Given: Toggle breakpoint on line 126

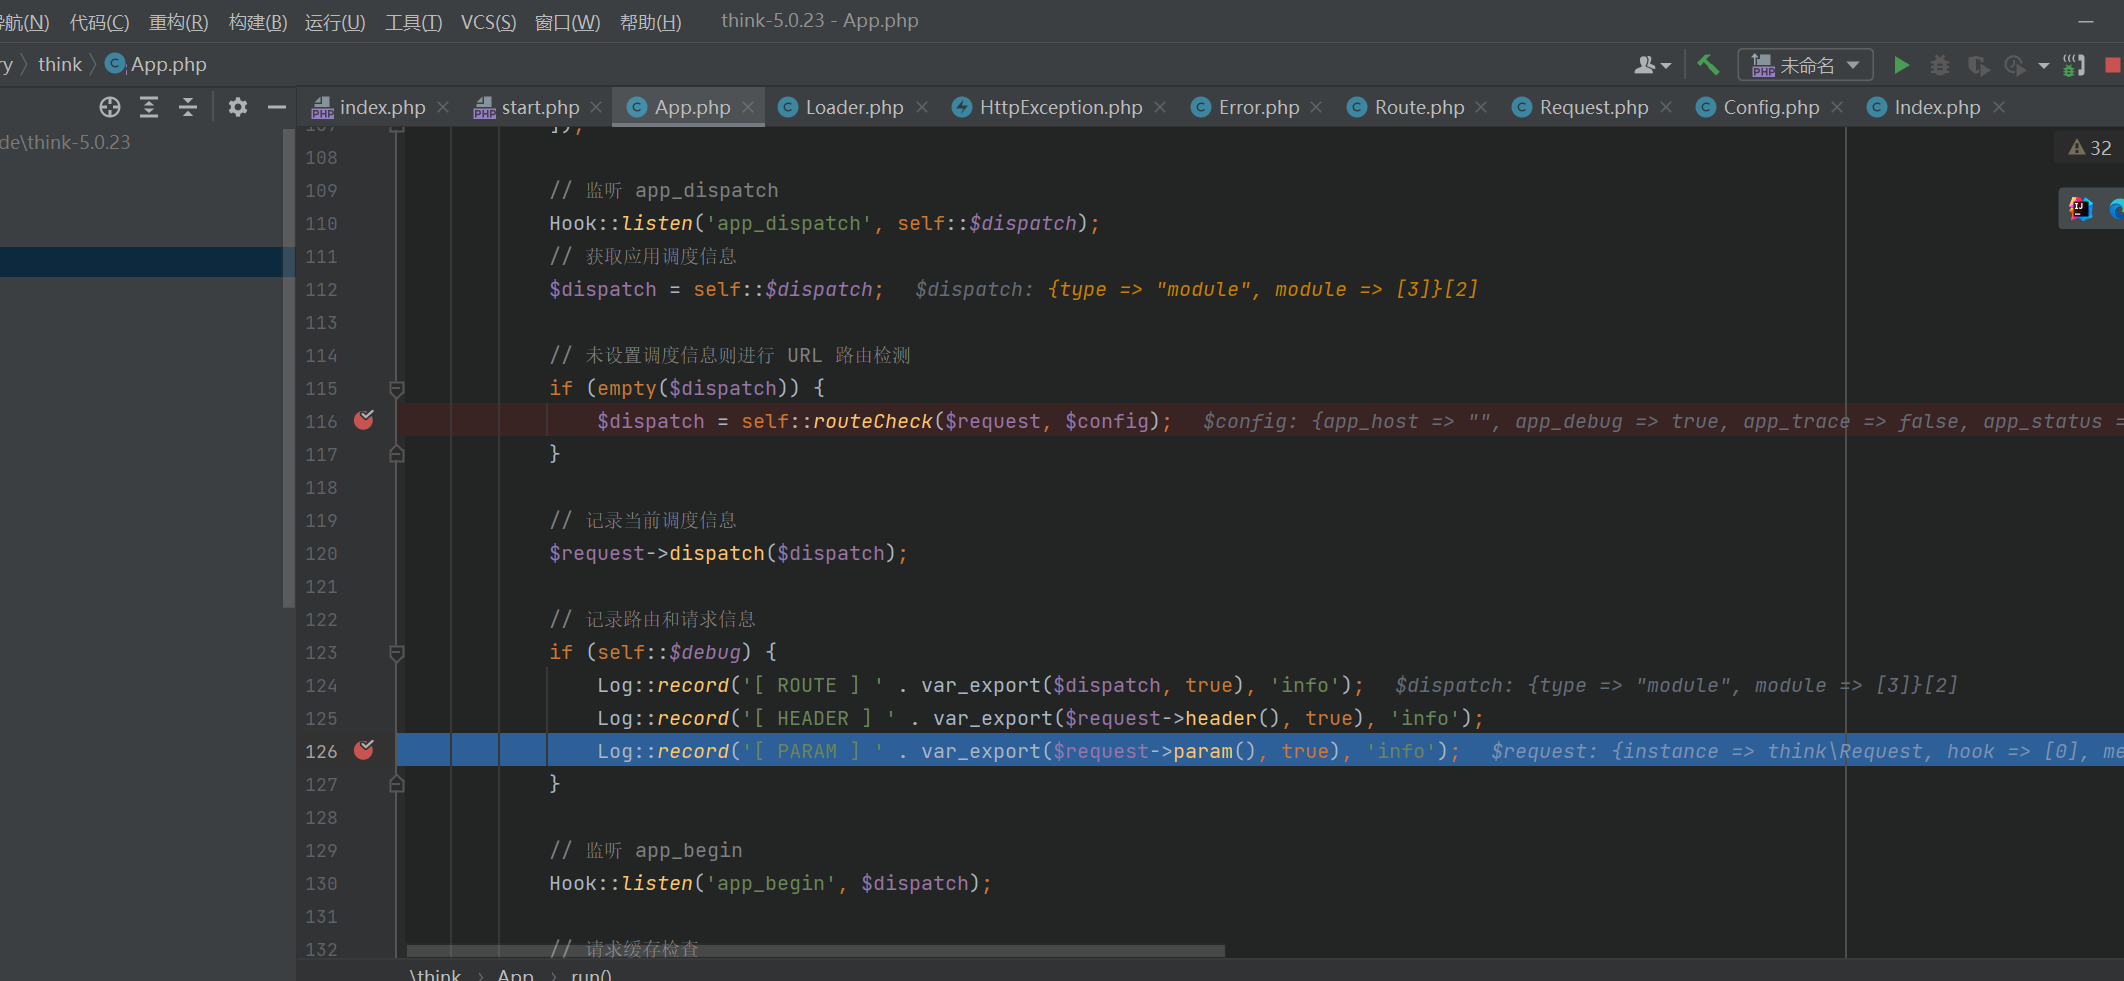Looking at the screenshot, I should (x=364, y=750).
